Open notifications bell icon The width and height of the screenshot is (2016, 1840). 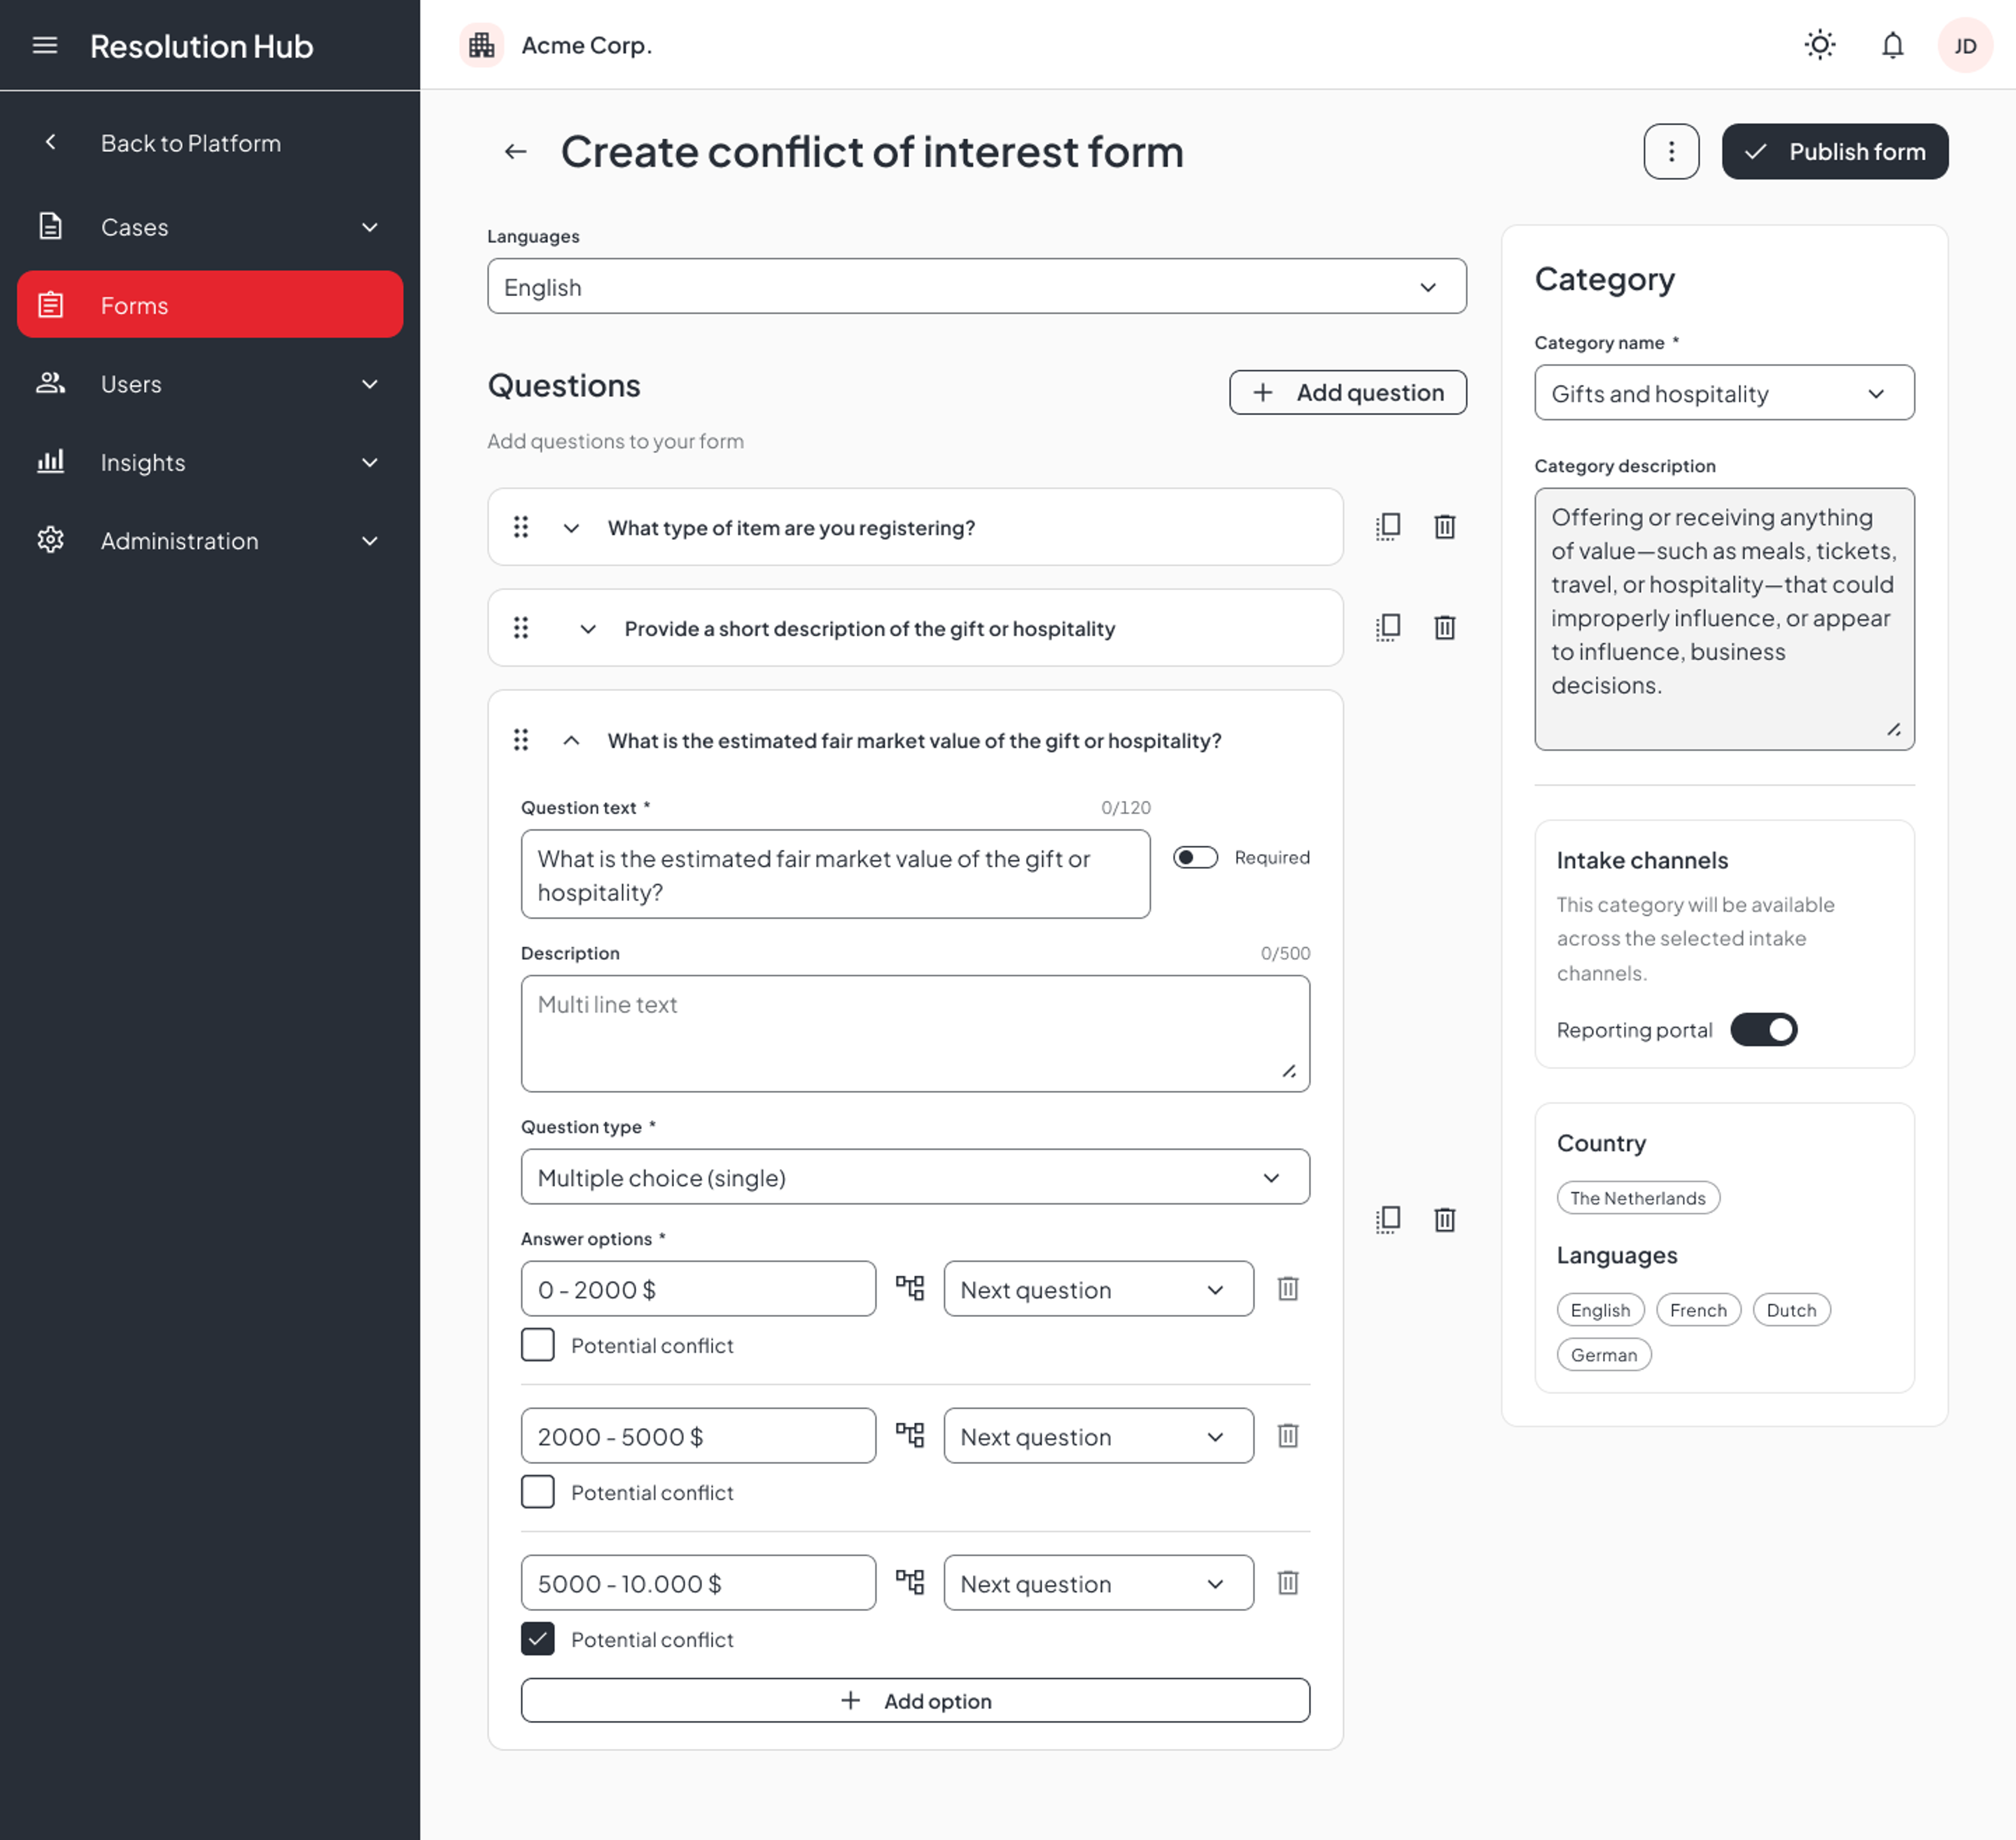pos(1892,45)
